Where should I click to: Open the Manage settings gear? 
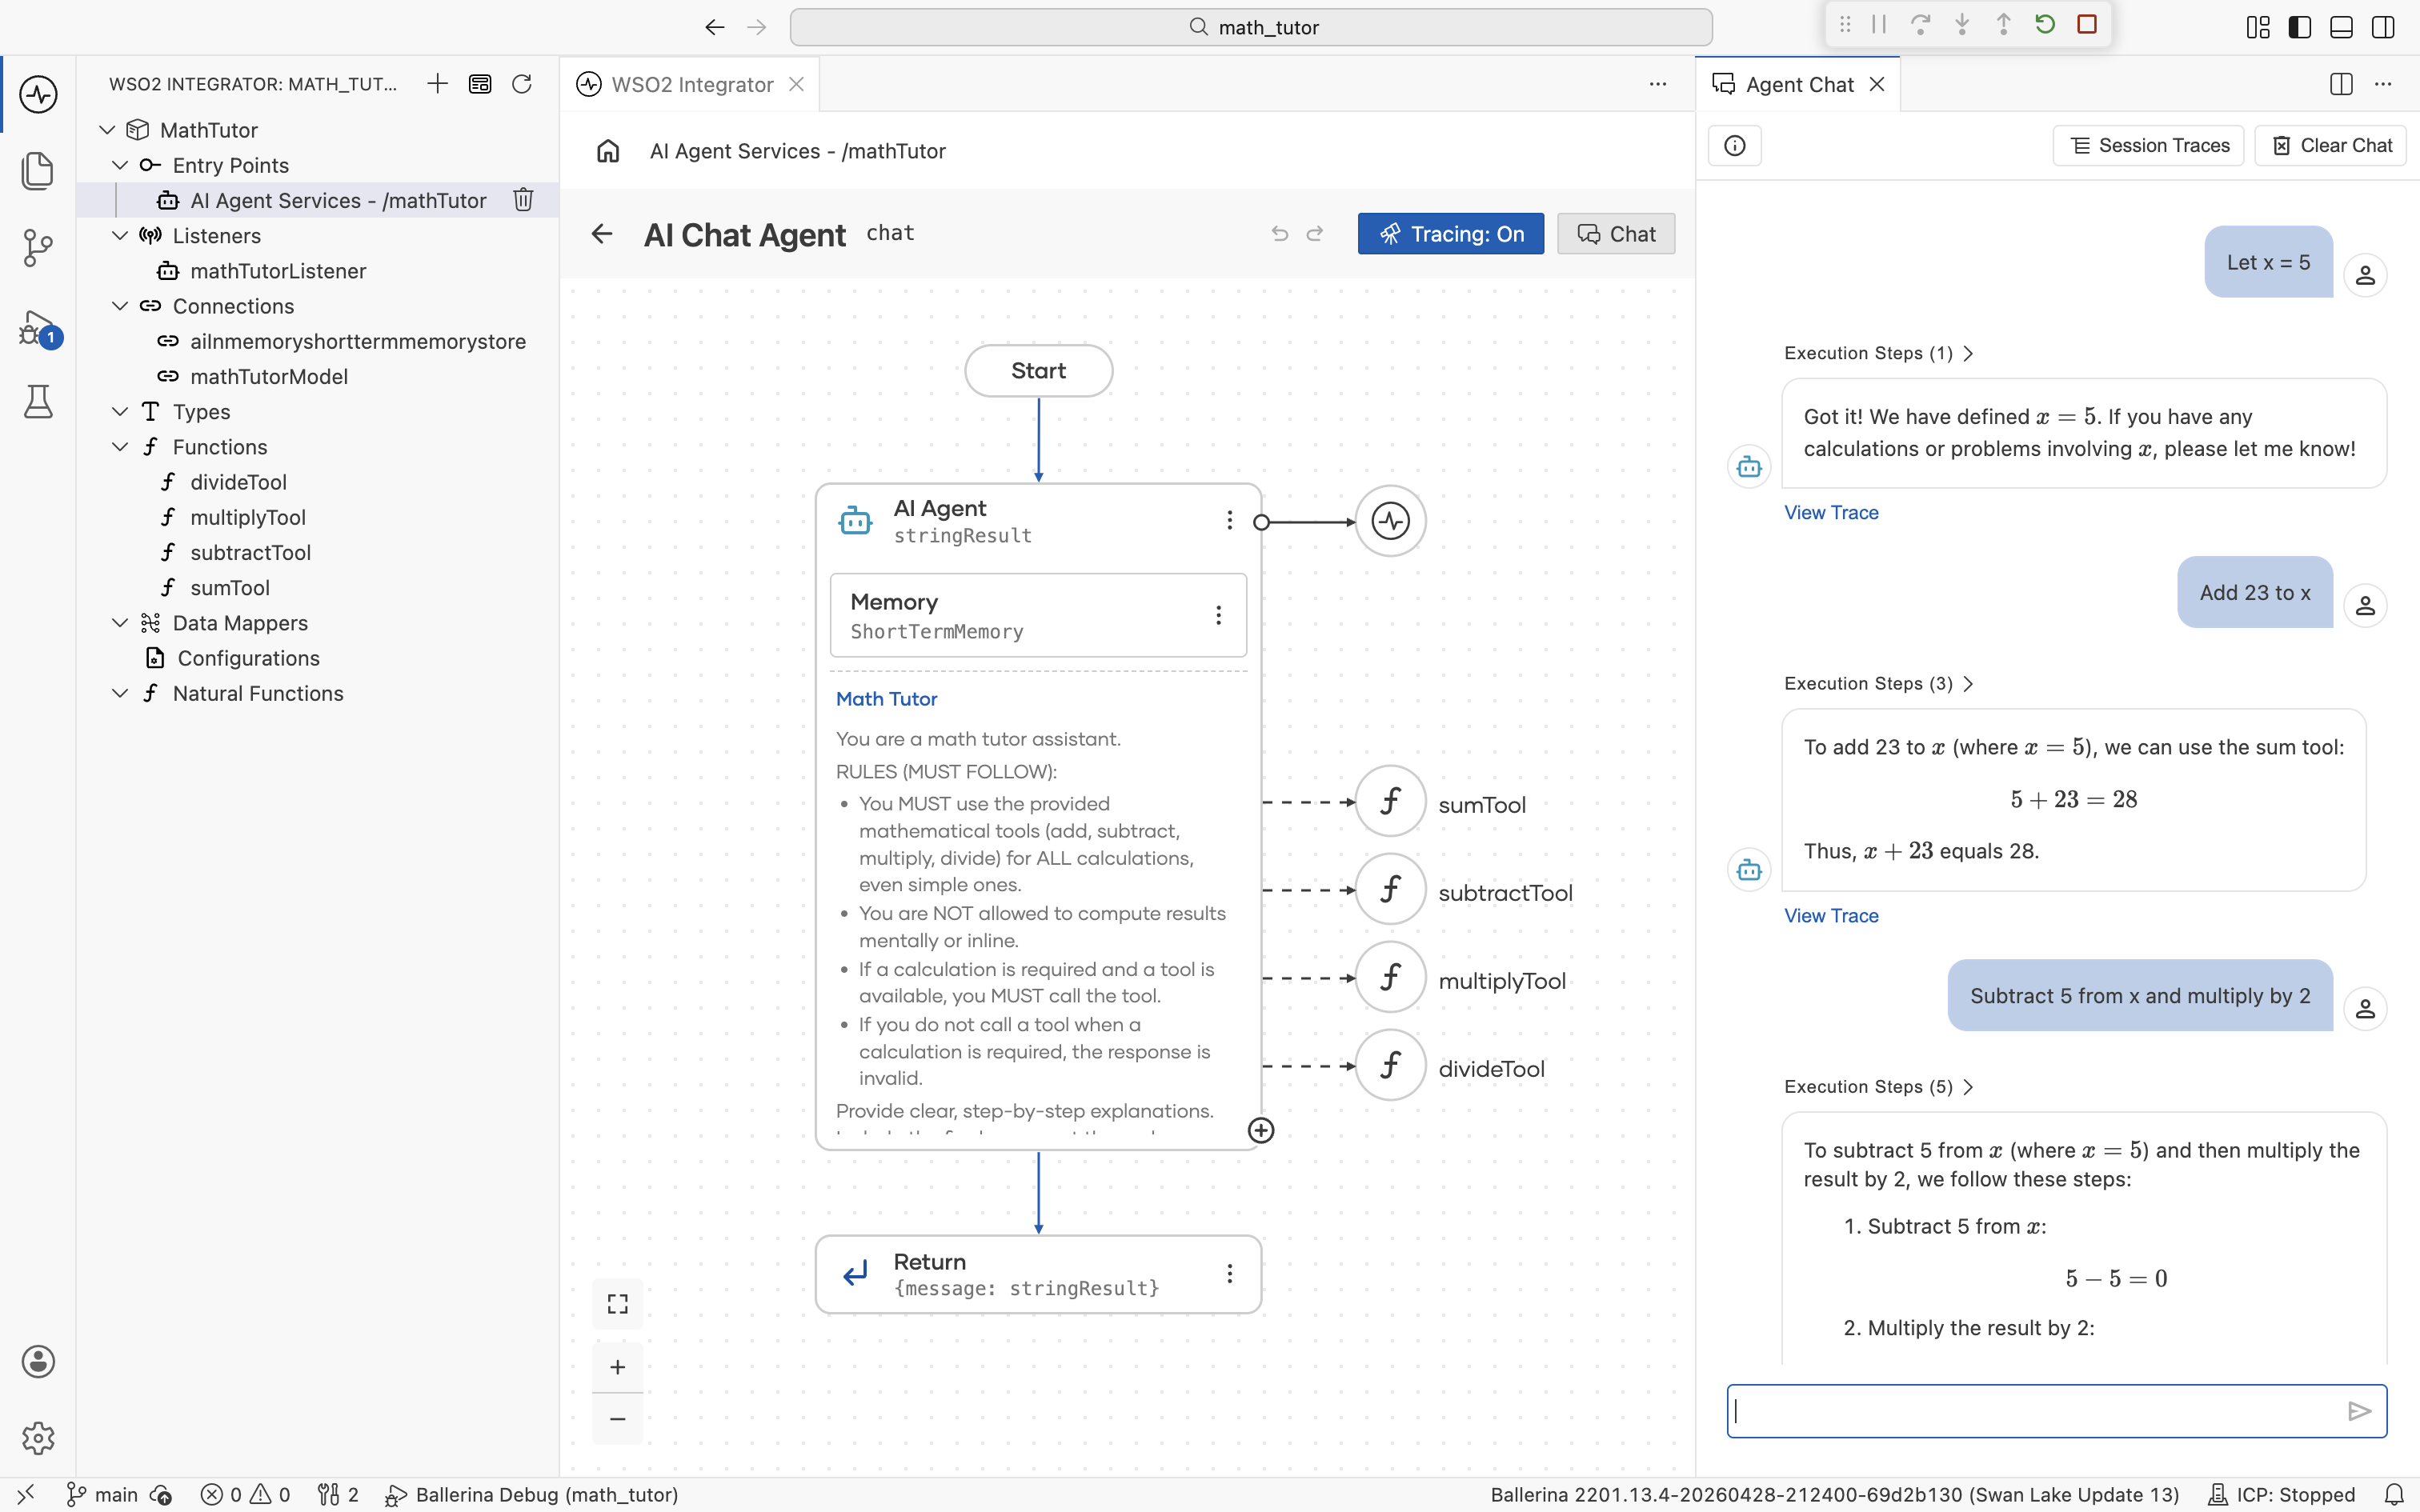tap(38, 1438)
